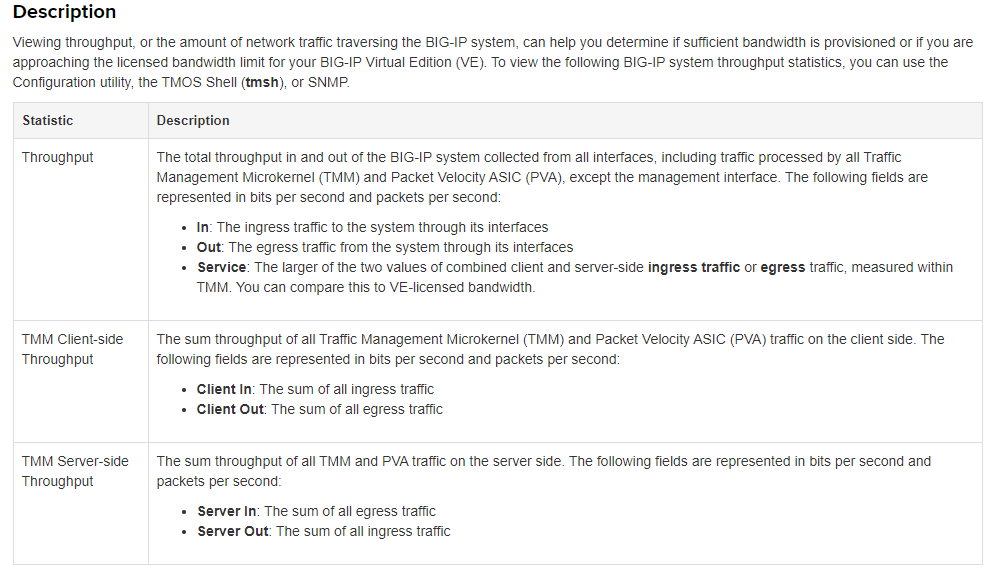Click the Description section heading
This screenshot has width=992, height=573.
(x=64, y=13)
